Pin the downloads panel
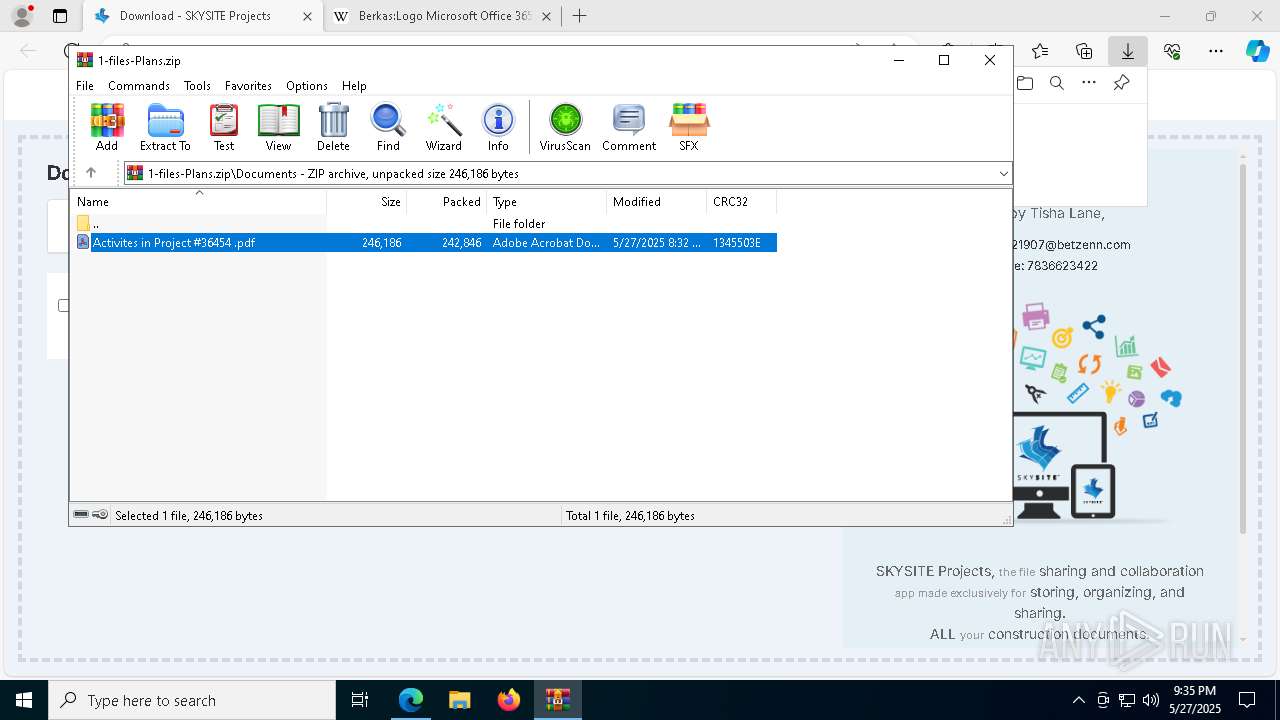Viewport: 1280px width, 720px height. (1122, 83)
